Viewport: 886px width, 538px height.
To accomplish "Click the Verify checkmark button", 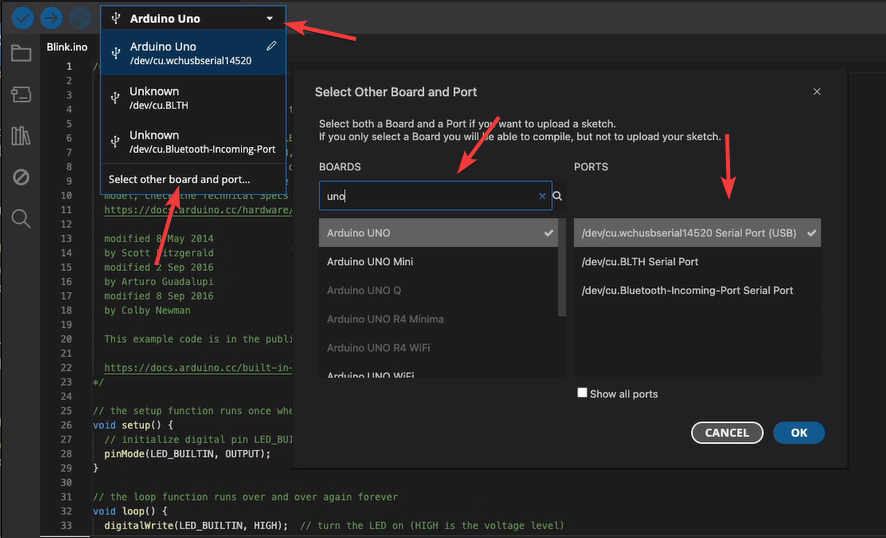I will (23, 18).
